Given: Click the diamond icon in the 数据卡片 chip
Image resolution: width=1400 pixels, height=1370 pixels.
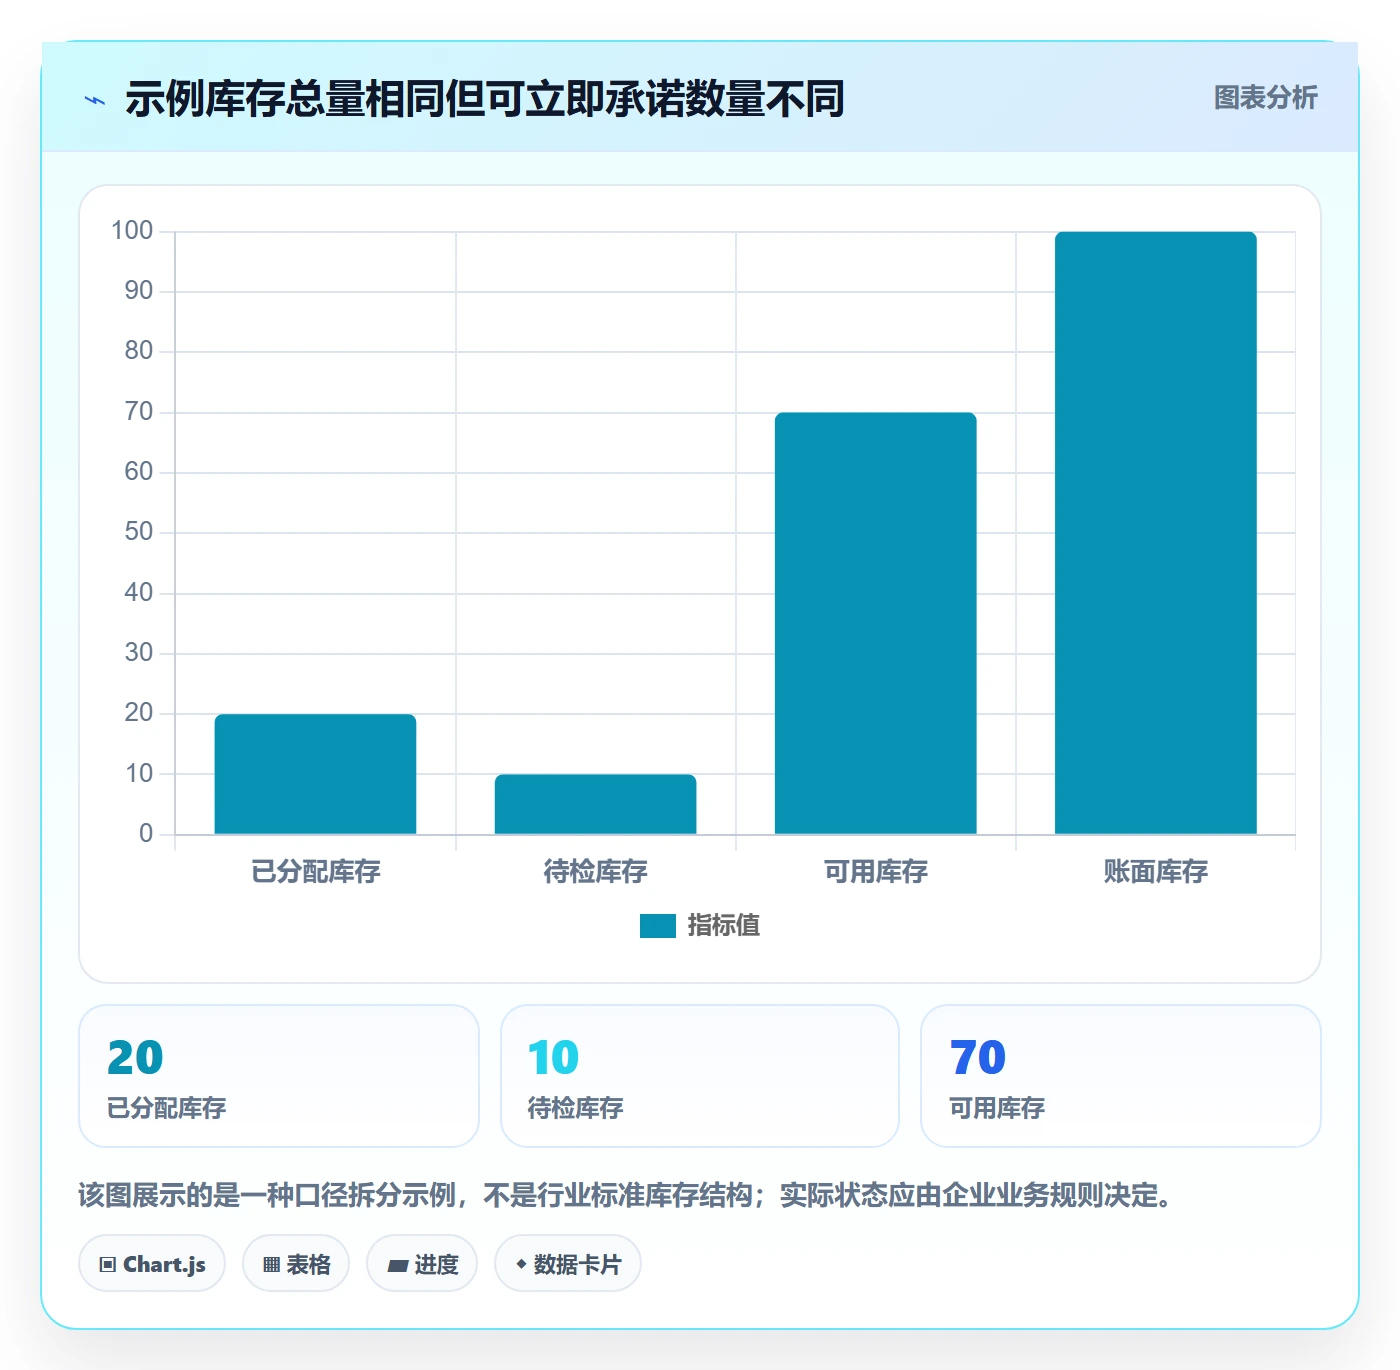Looking at the screenshot, I should click(x=521, y=1264).
